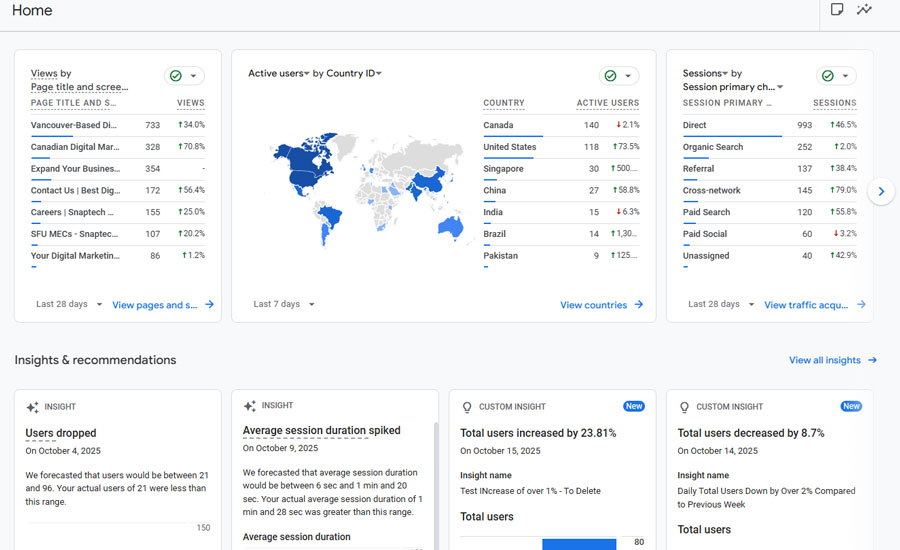Advance the card carousel with the next arrow
Viewport: 900px width, 550px height.
point(881,191)
